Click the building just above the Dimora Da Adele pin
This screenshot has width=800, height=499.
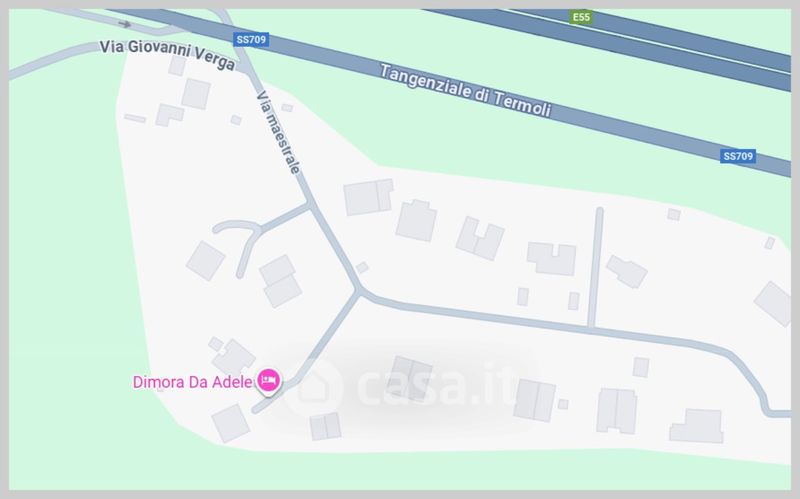(x=233, y=357)
